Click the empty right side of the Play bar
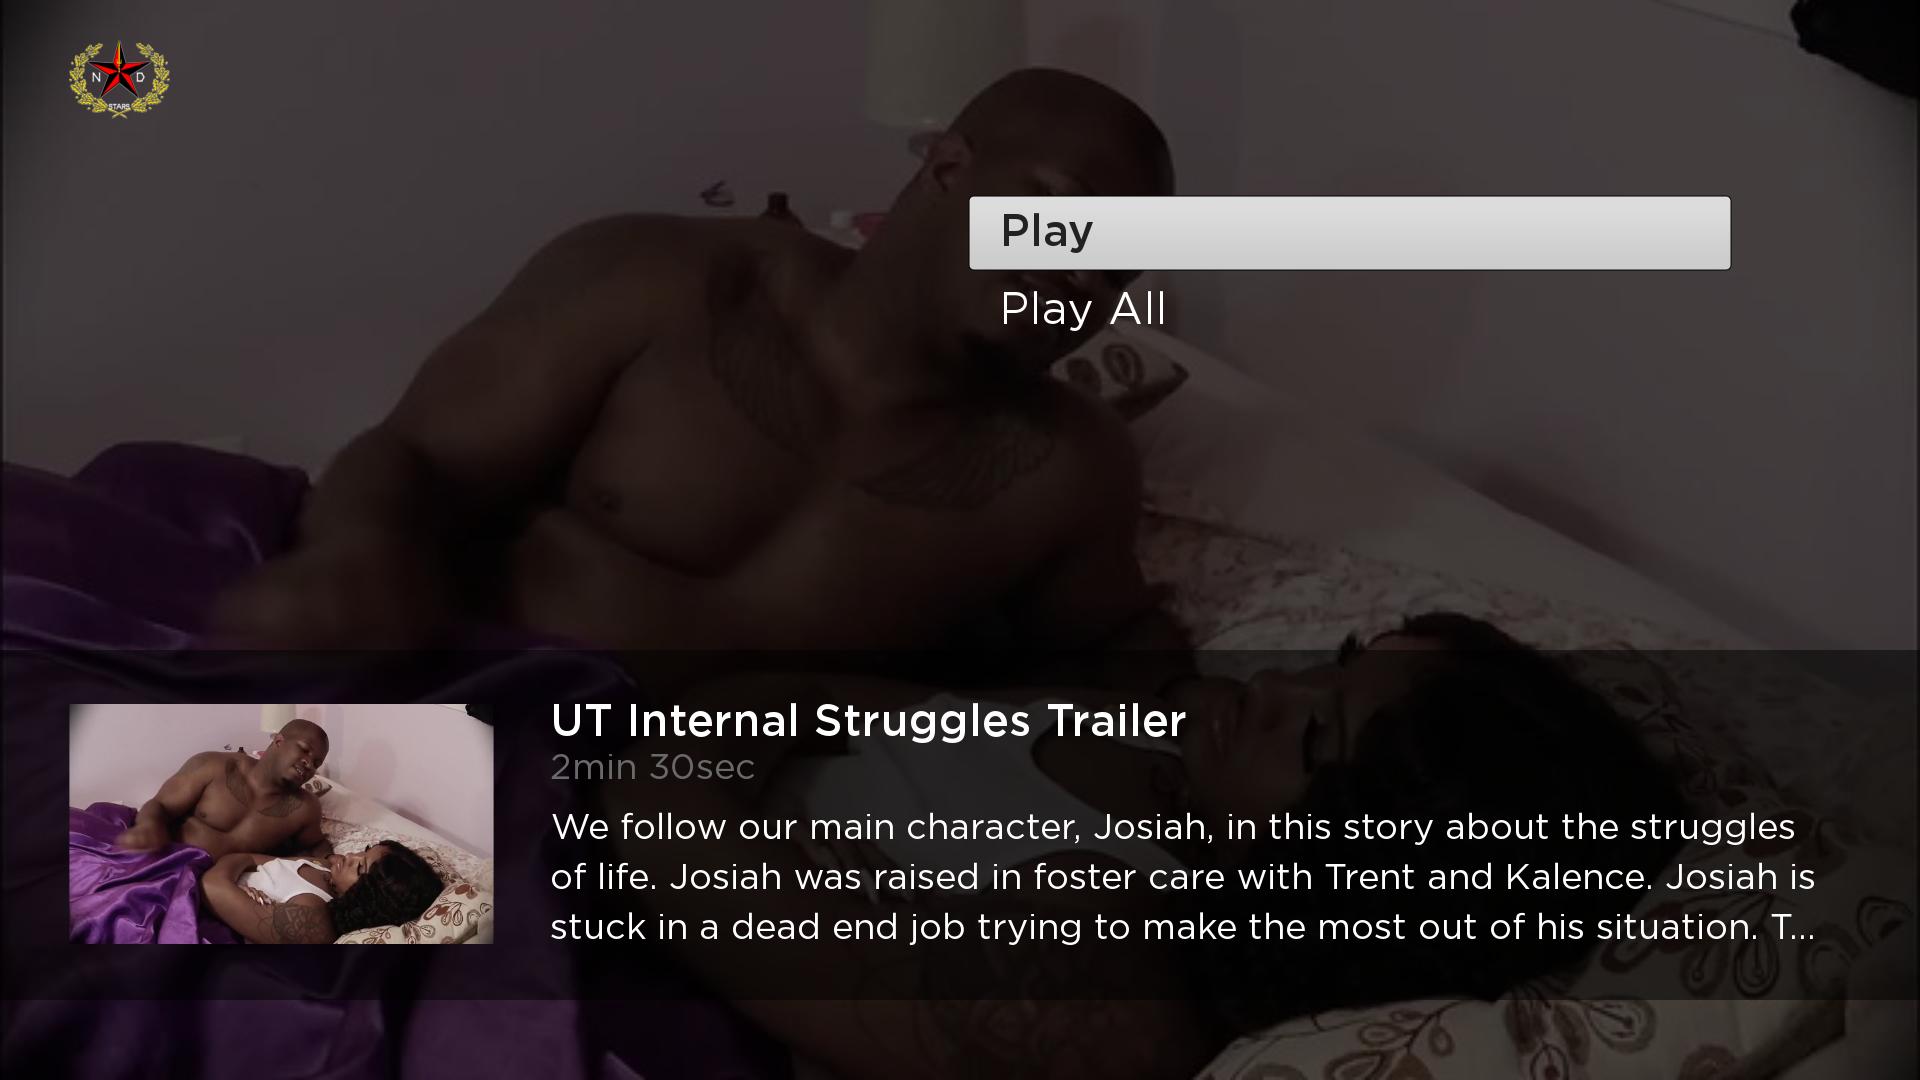The height and width of the screenshot is (1080, 1920). coord(1500,232)
